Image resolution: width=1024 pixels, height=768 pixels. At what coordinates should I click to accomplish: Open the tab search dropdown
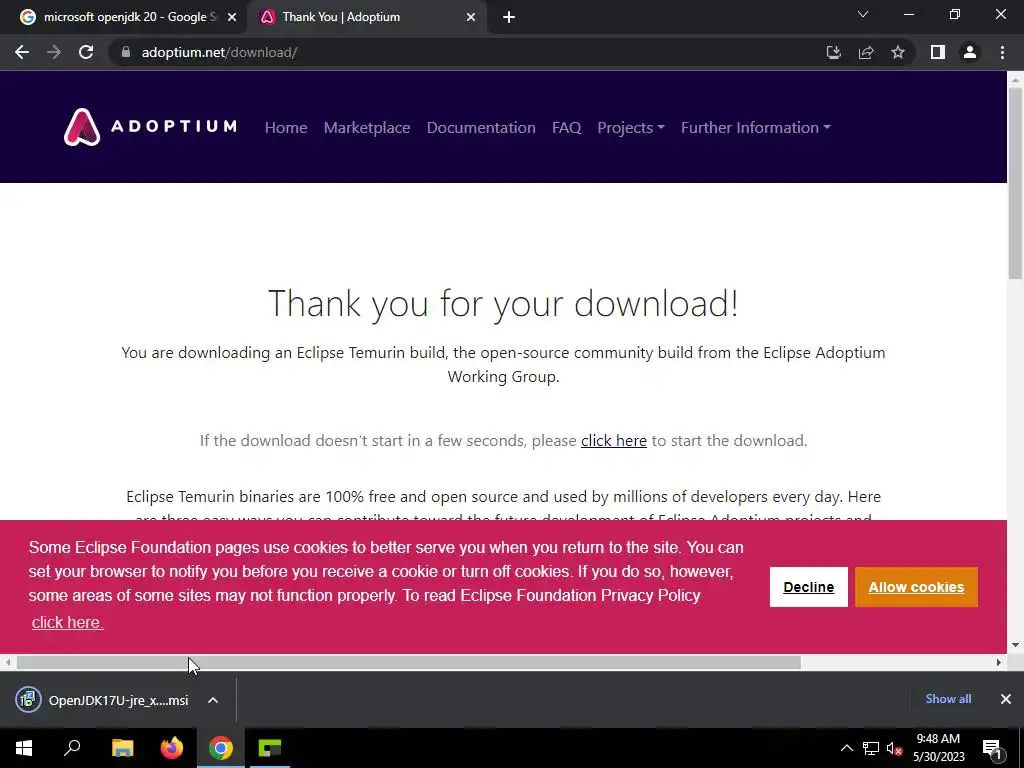tap(863, 14)
